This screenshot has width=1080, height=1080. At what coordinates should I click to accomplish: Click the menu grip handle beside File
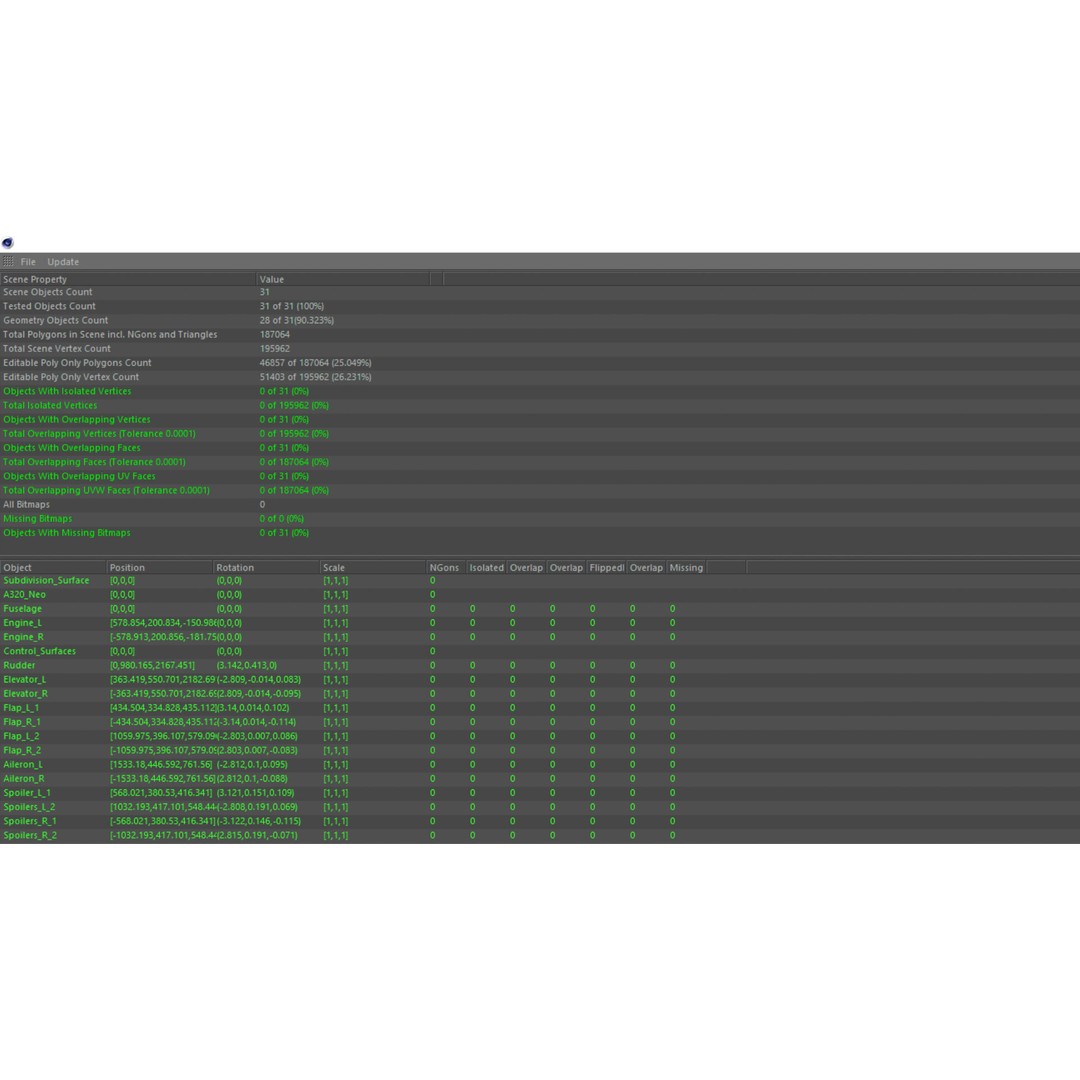(x=8, y=262)
